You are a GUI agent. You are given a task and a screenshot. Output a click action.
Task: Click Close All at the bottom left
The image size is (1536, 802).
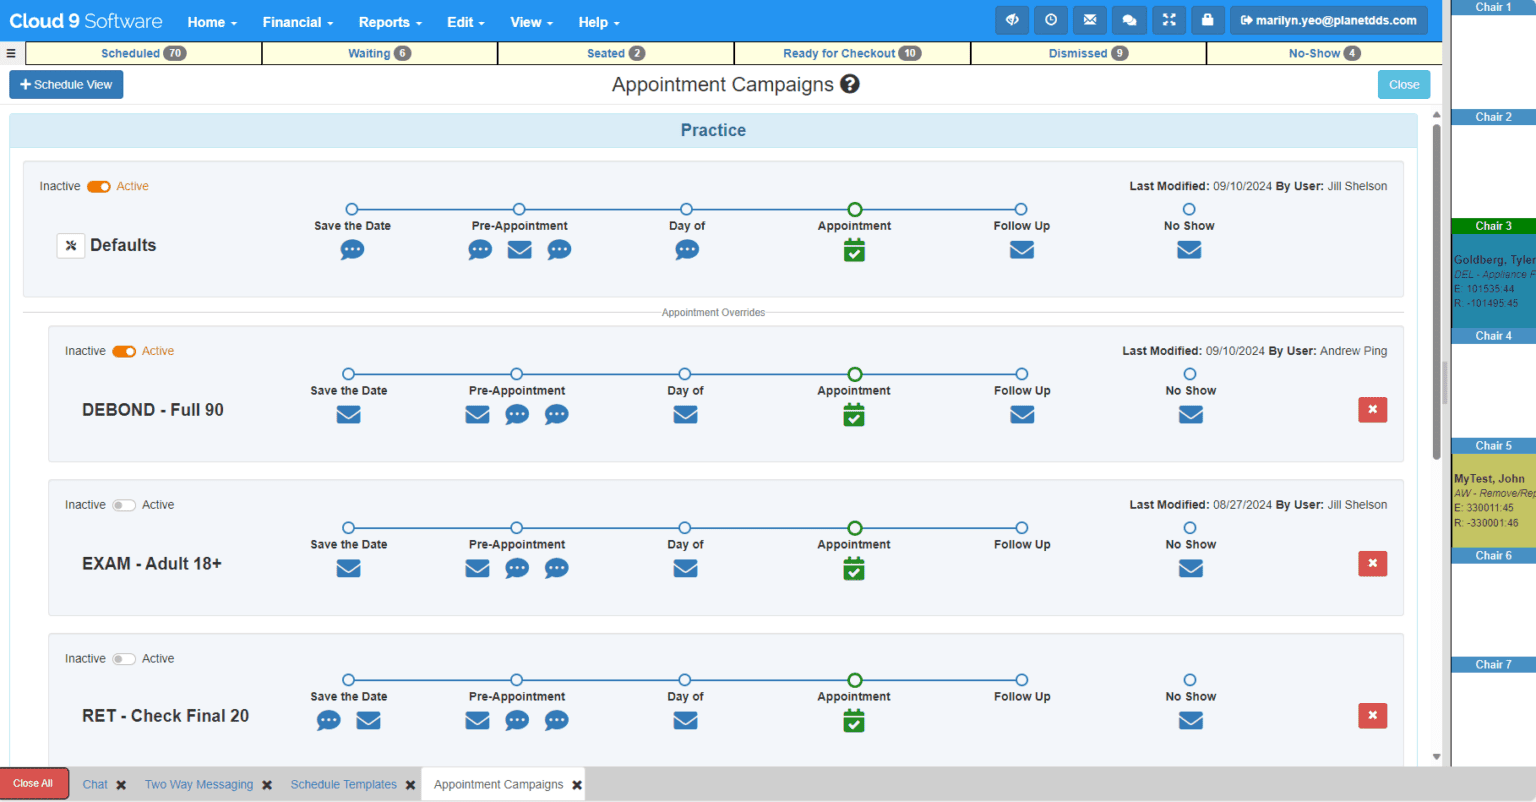pyautogui.click(x=34, y=784)
